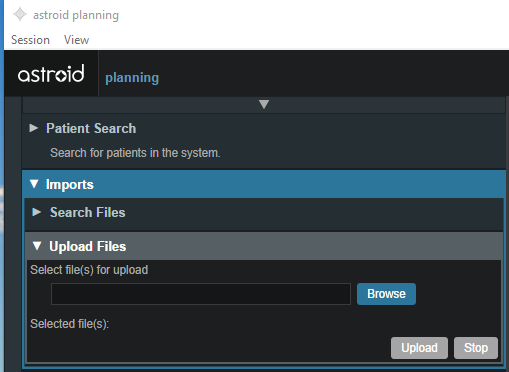Screen dimensions: 509x372
Task: Click the Stop button
Action: click(476, 348)
